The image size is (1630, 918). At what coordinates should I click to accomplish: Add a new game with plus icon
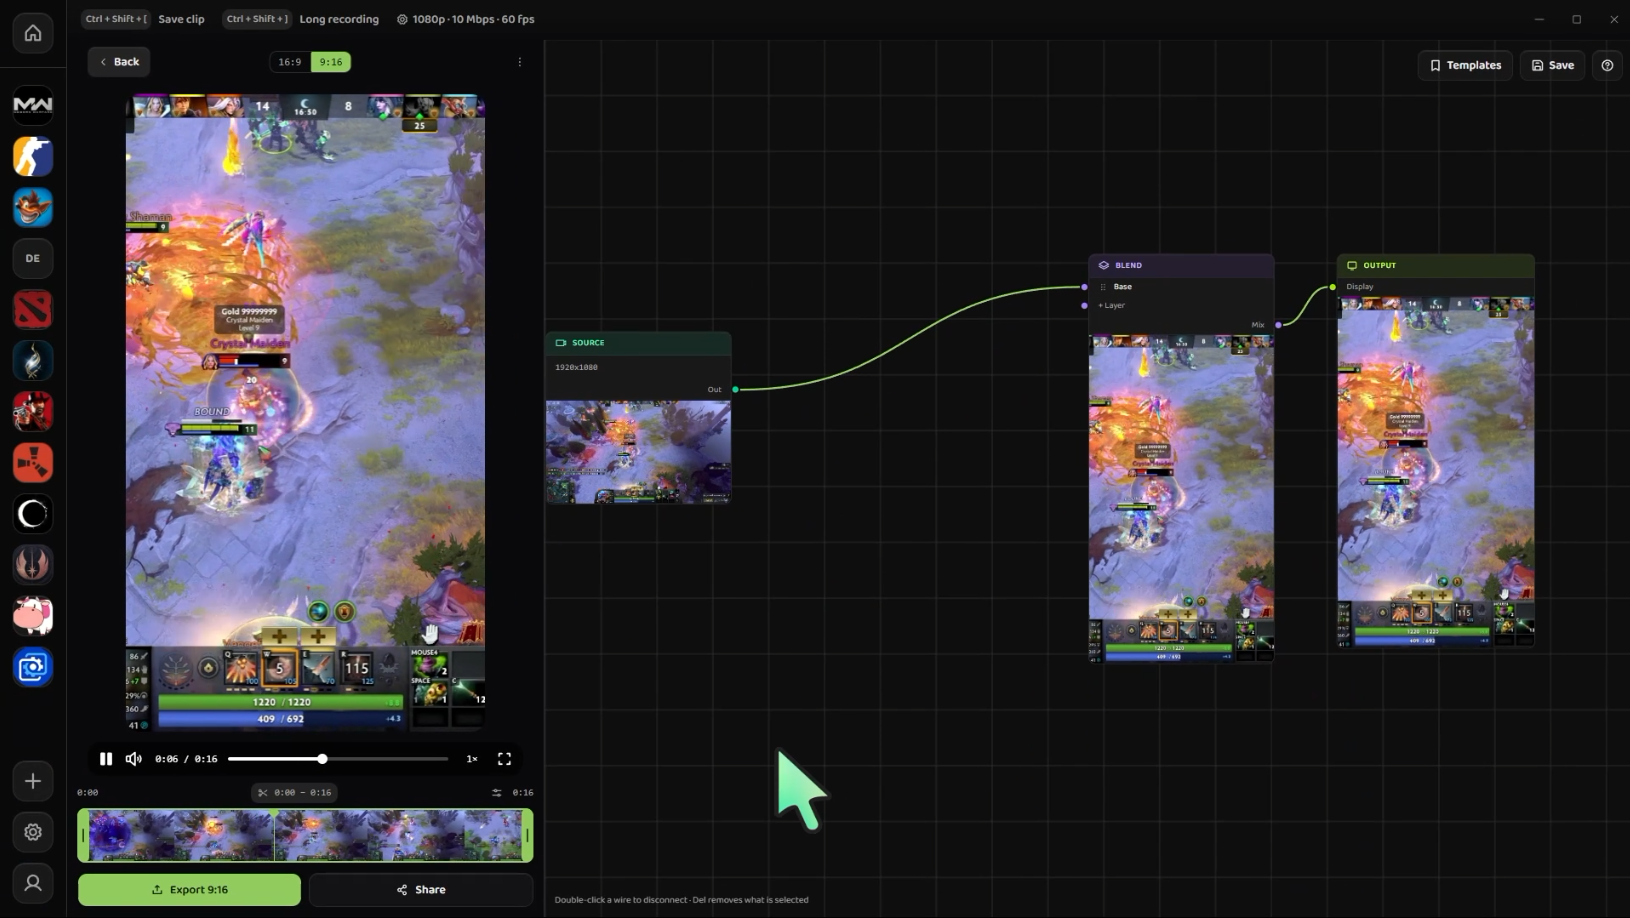point(33,781)
